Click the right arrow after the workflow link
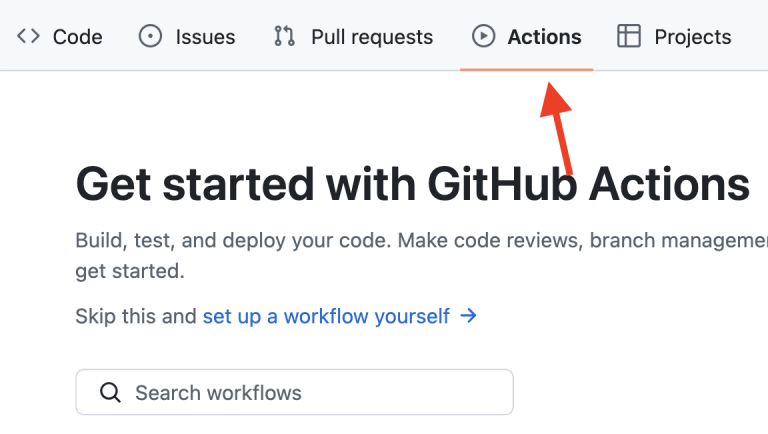This screenshot has width=768, height=434. [468, 316]
